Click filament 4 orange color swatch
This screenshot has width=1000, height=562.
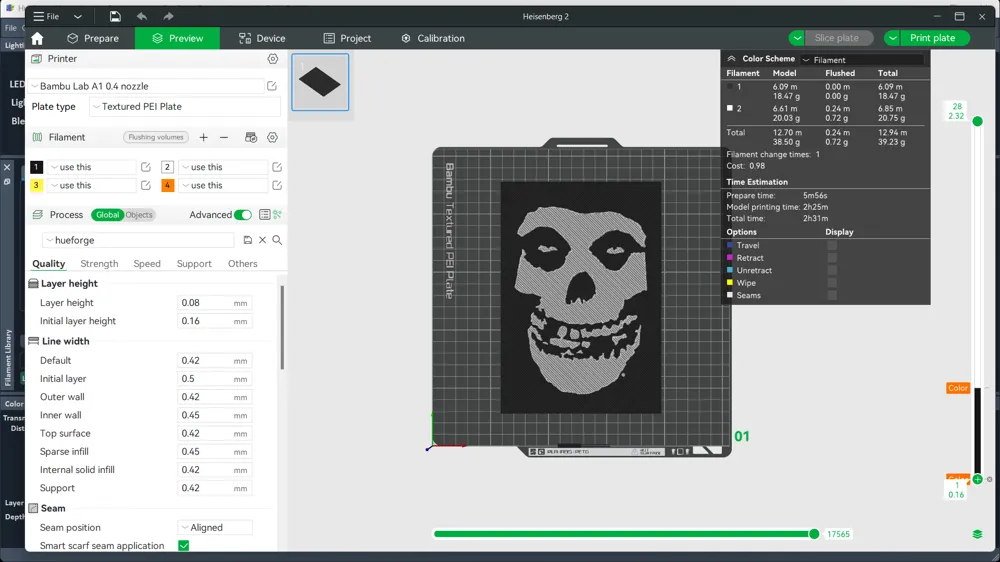(168, 186)
